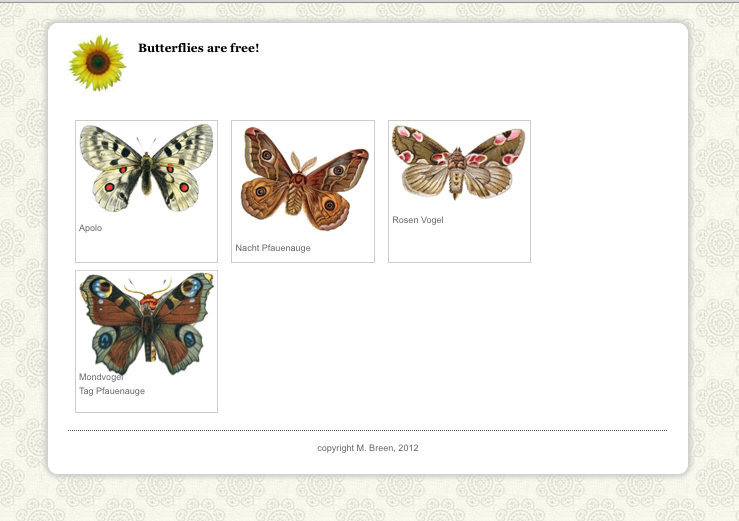The height and width of the screenshot is (521, 739).
Task: Click the copyright M. Breen, 2012 footer
Action: (x=368, y=448)
